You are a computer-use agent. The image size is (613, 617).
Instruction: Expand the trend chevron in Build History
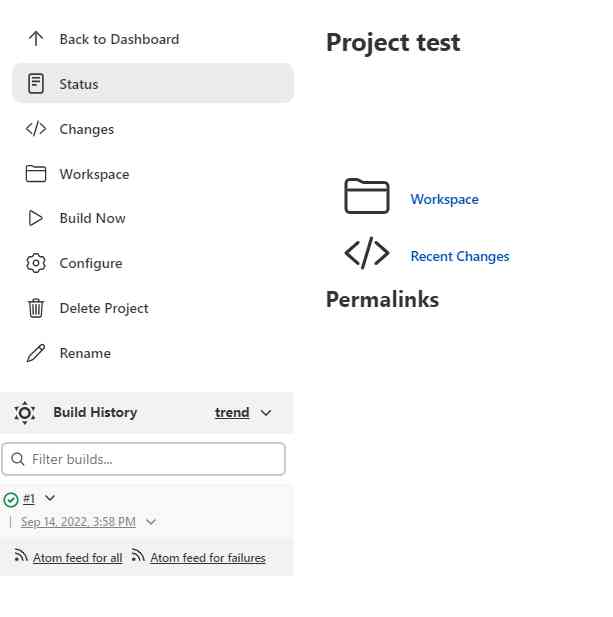266,413
